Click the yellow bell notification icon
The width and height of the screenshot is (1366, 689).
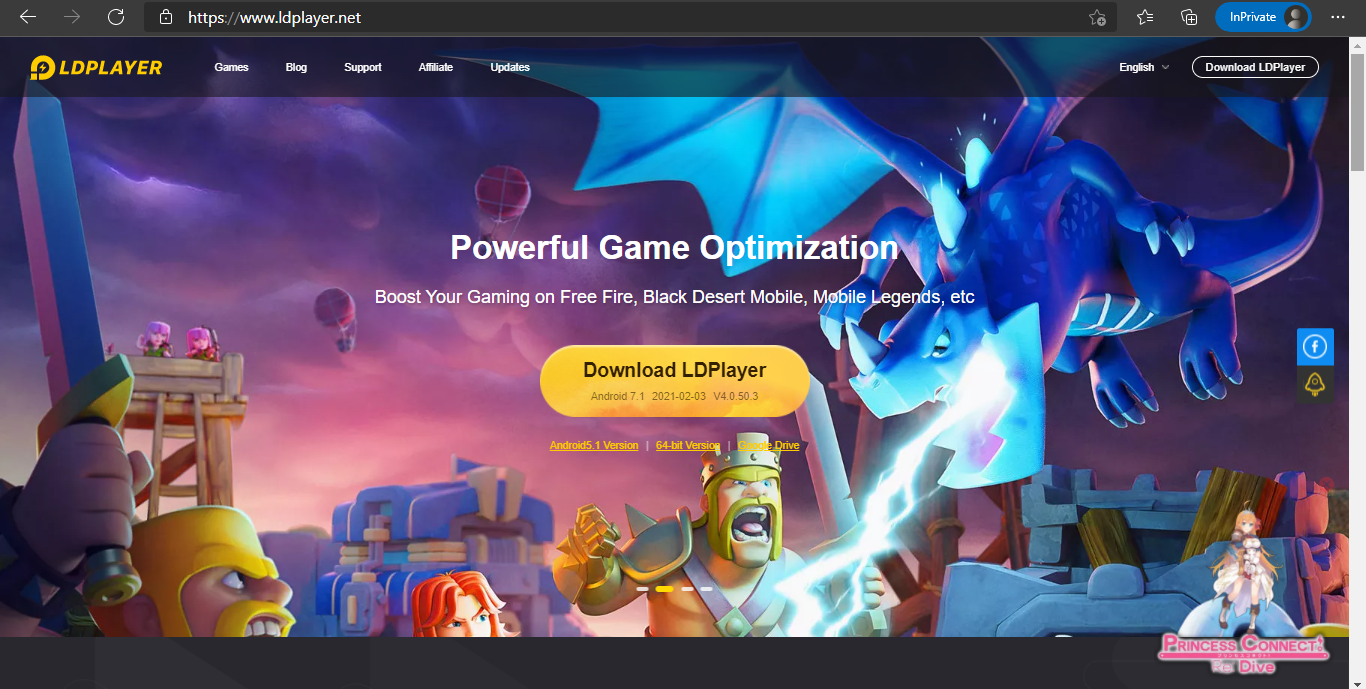coord(1315,383)
